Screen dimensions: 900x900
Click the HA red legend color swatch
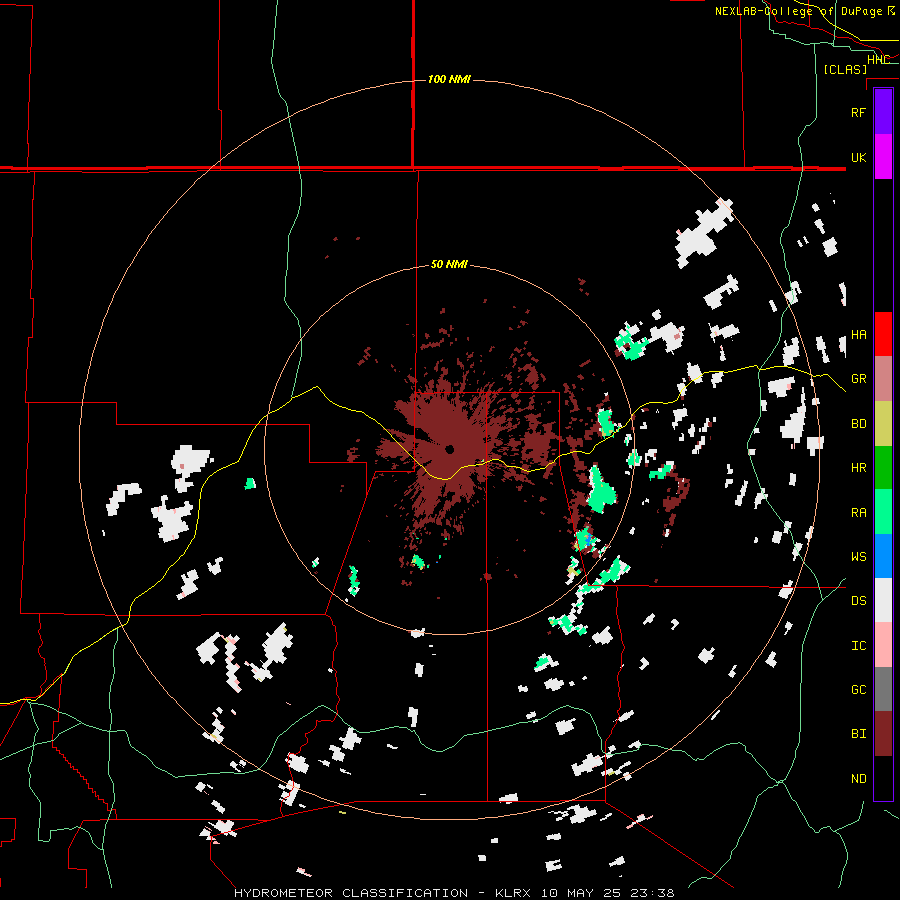tap(883, 334)
